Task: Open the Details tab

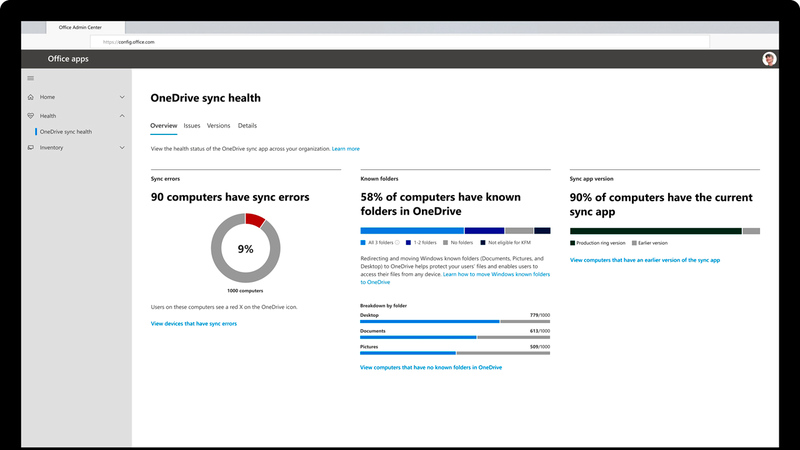Action: [x=247, y=126]
